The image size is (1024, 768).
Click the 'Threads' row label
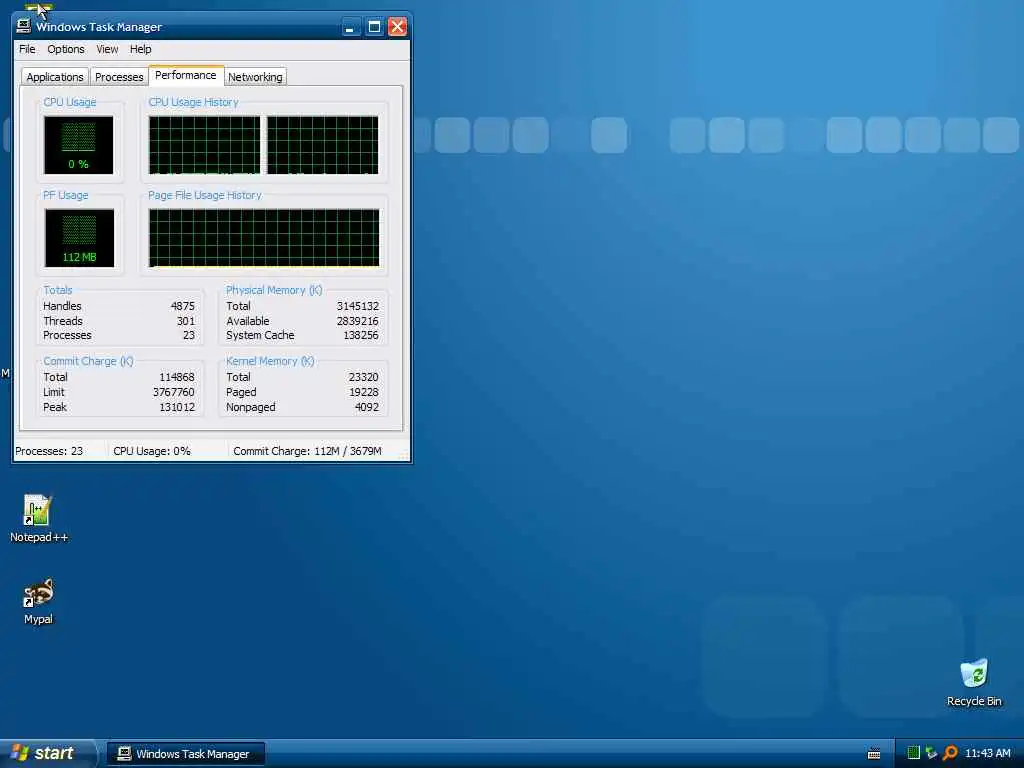(x=63, y=321)
